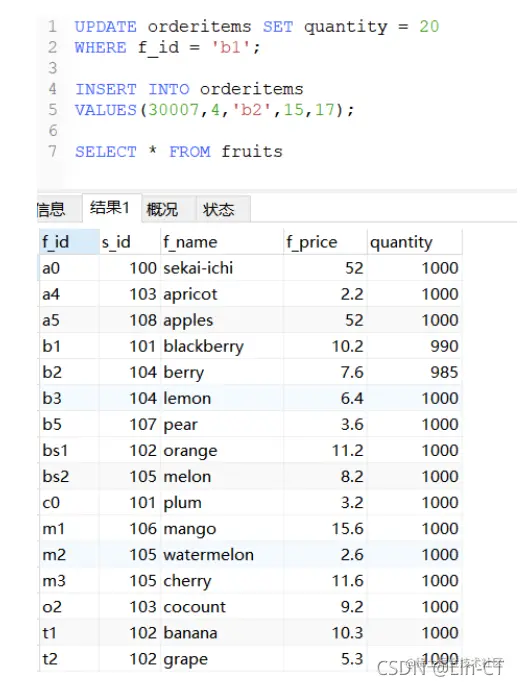This screenshot has height=686, width=520.
Task: Select the 'mango' cell
Action: point(222,528)
